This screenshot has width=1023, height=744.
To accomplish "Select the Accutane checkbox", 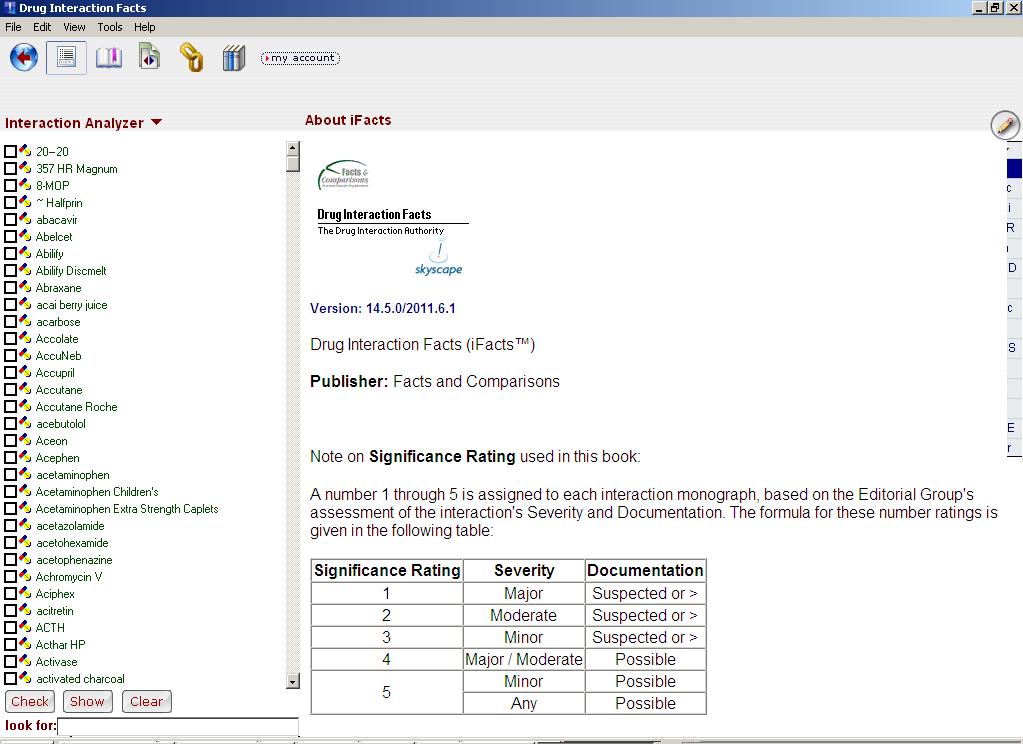I will pyautogui.click(x=11, y=390).
